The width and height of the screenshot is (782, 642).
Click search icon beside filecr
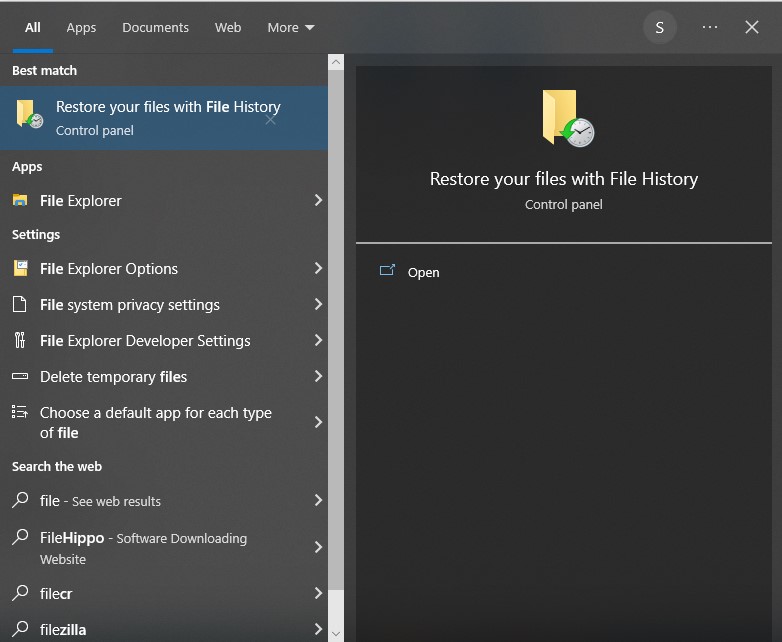coord(20,593)
